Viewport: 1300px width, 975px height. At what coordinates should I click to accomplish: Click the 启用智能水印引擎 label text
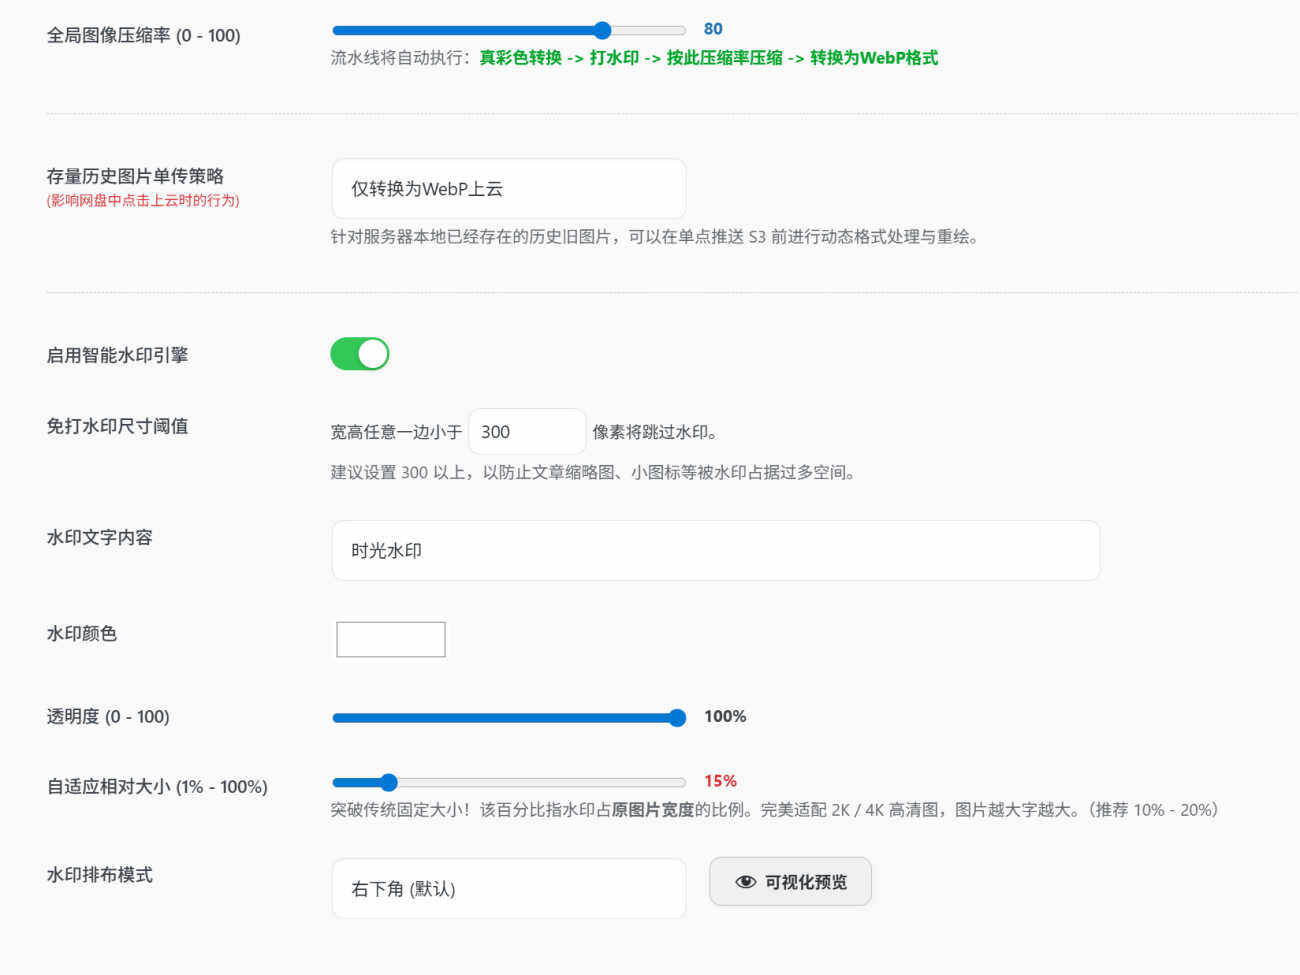117,355
